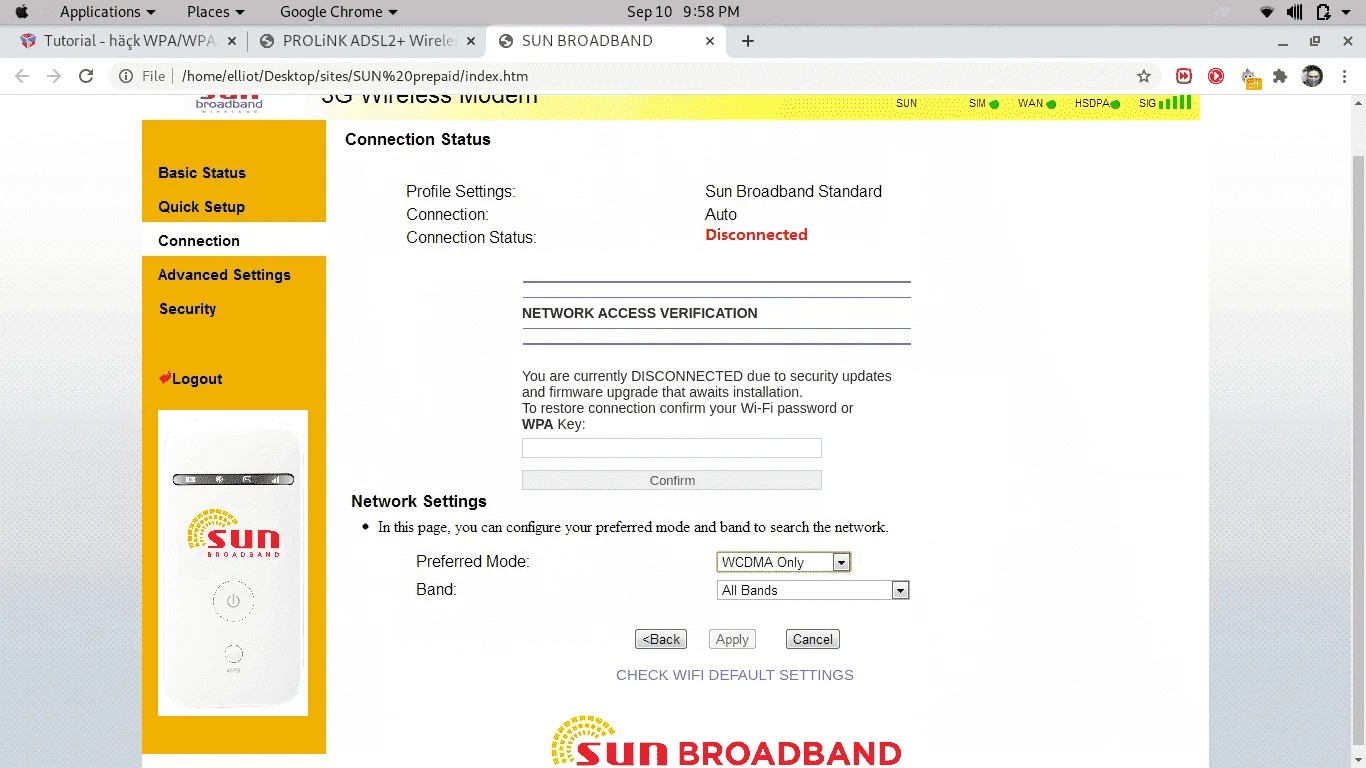
Task: Open the Applications menu
Action: click(107, 12)
